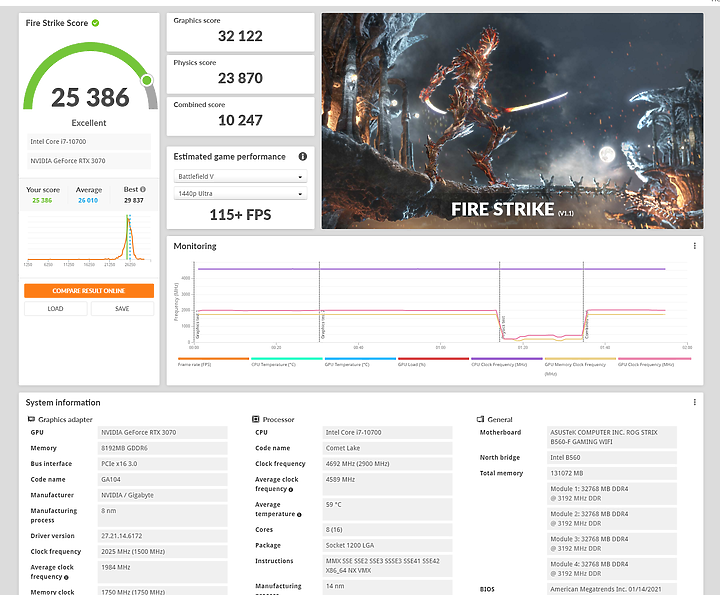Click the Combined score value 10 247
The image size is (720, 595).
pos(240,120)
